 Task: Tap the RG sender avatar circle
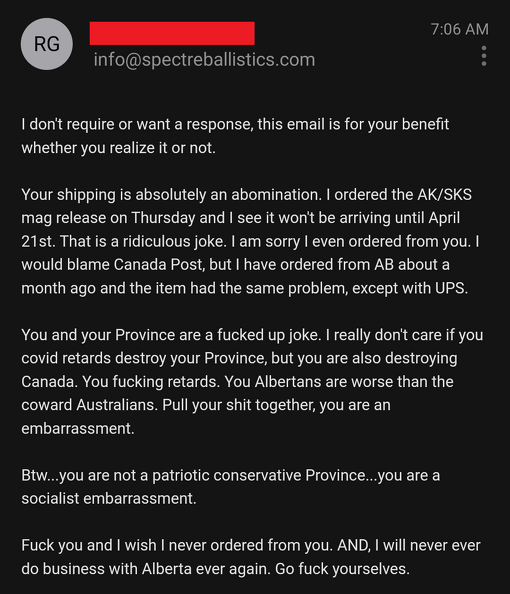(47, 44)
